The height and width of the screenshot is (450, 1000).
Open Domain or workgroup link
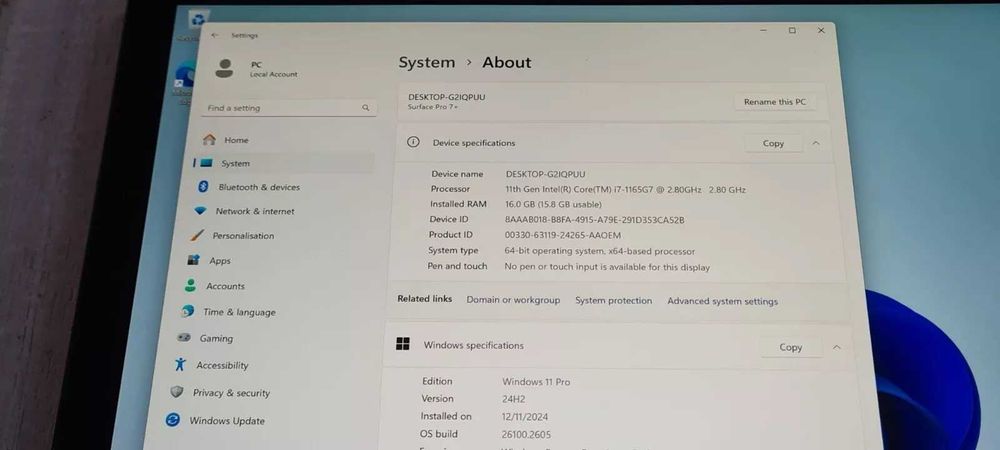coord(513,300)
